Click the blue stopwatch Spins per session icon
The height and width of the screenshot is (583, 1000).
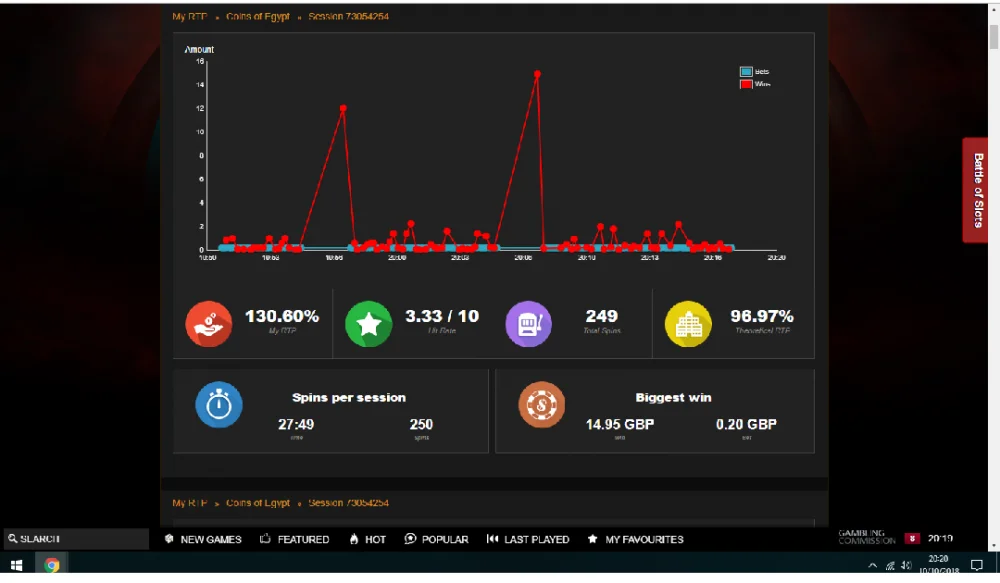(219, 404)
